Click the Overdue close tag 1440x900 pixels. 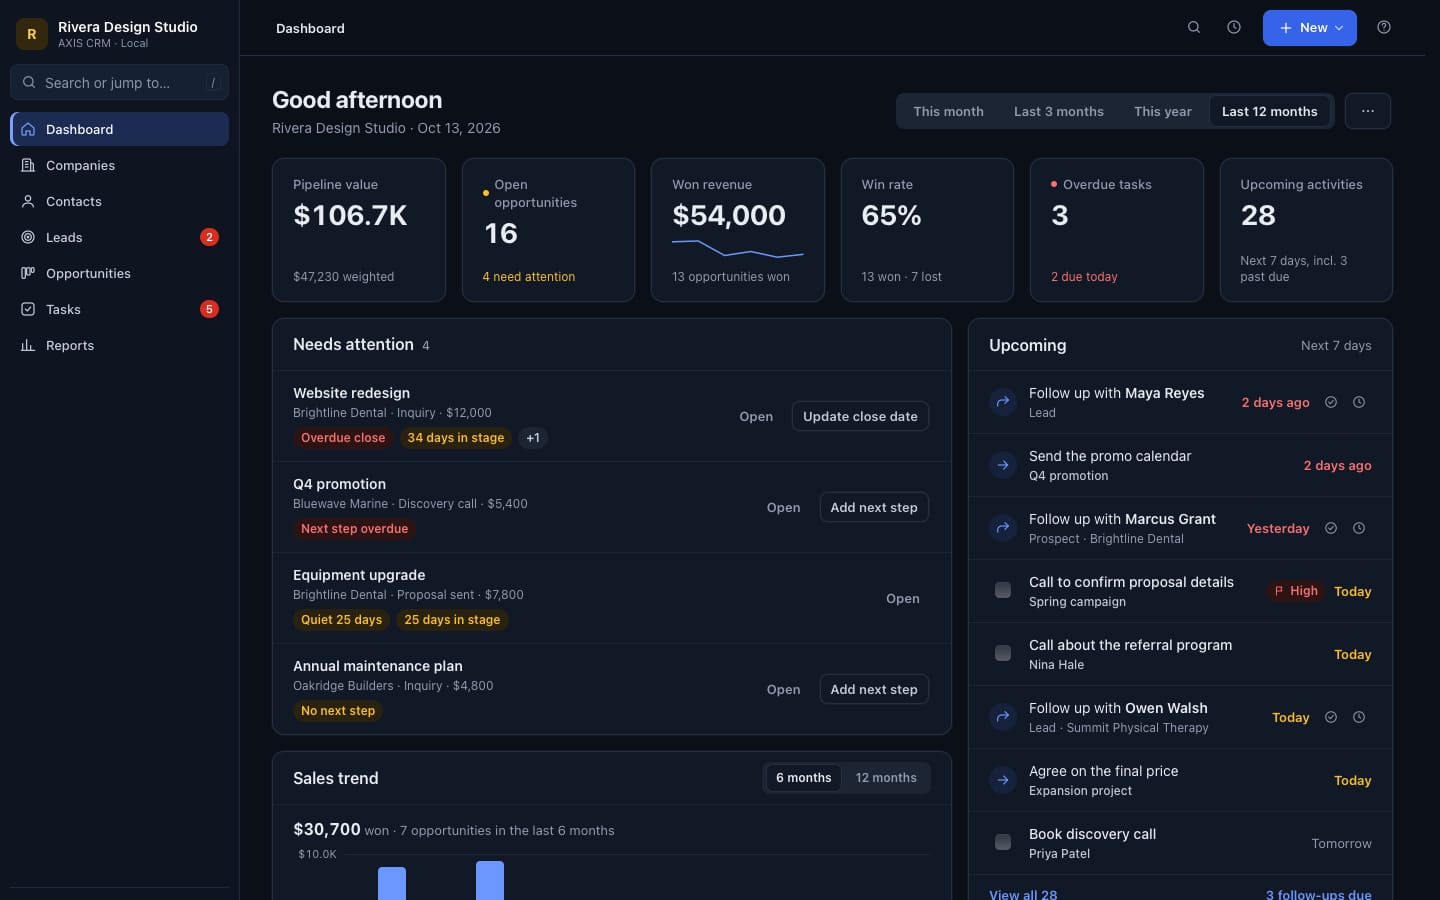[343, 438]
